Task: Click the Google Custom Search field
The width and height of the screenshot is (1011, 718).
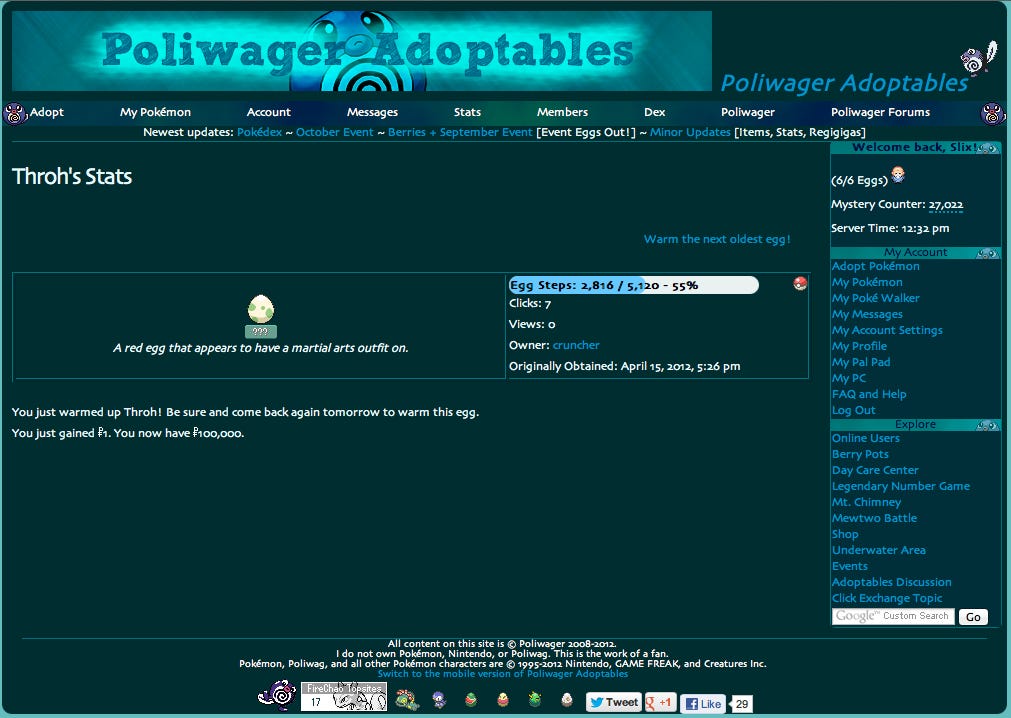Action: pyautogui.click(x=893, y=616)
